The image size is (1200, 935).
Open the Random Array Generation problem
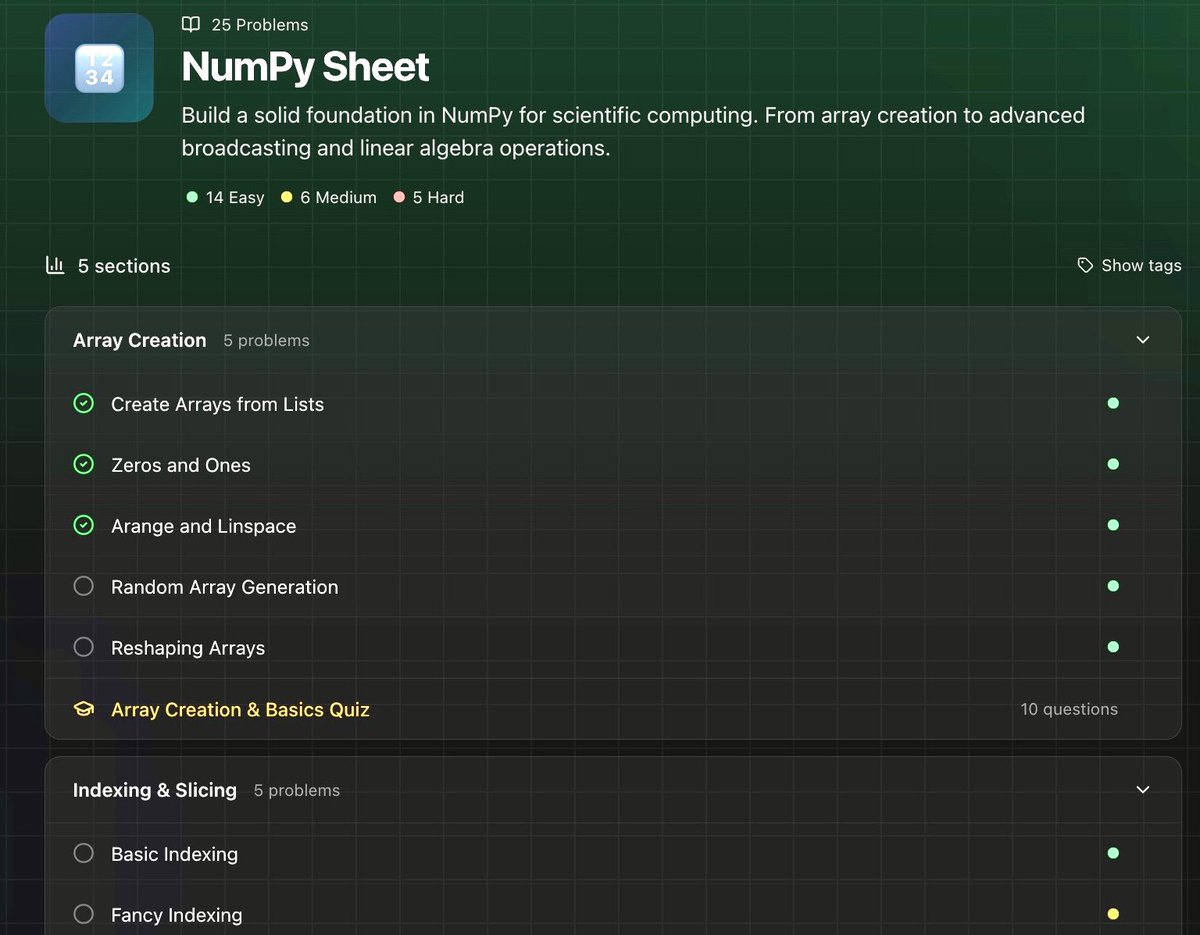point(225,587)
